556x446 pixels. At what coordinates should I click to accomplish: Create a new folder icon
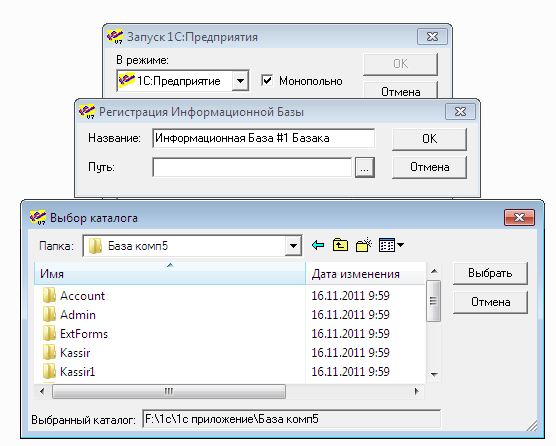[x=363, y=245]
